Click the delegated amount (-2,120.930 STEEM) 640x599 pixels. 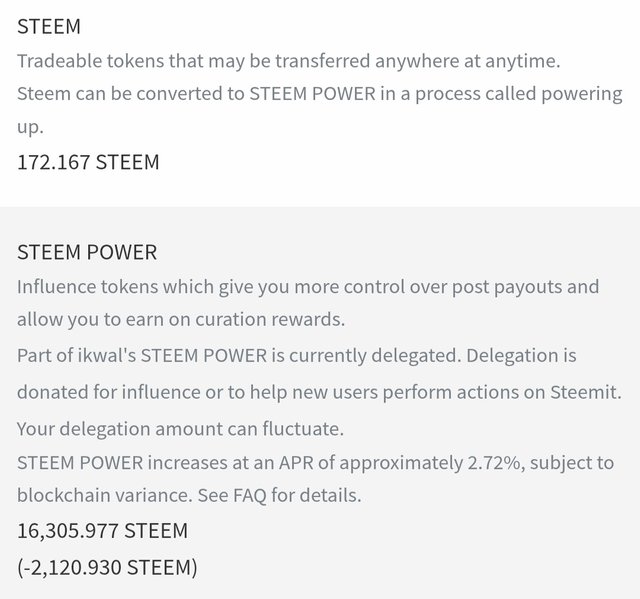point(107,568)
